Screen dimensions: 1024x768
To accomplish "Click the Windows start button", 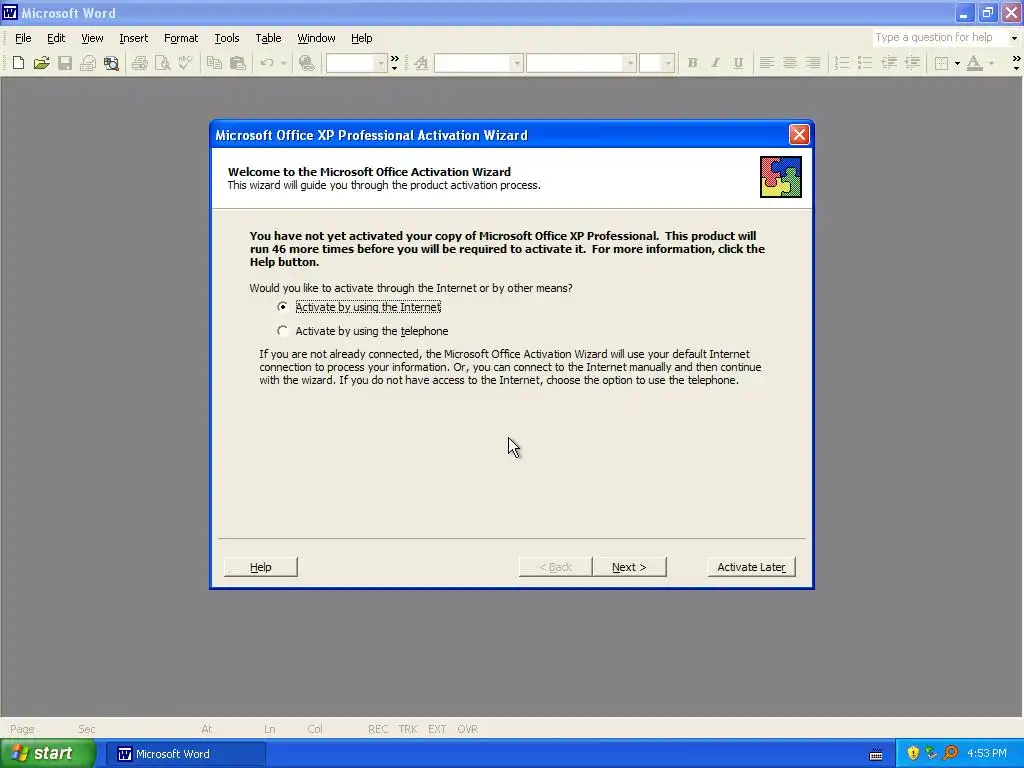I will tap(48, 754).
